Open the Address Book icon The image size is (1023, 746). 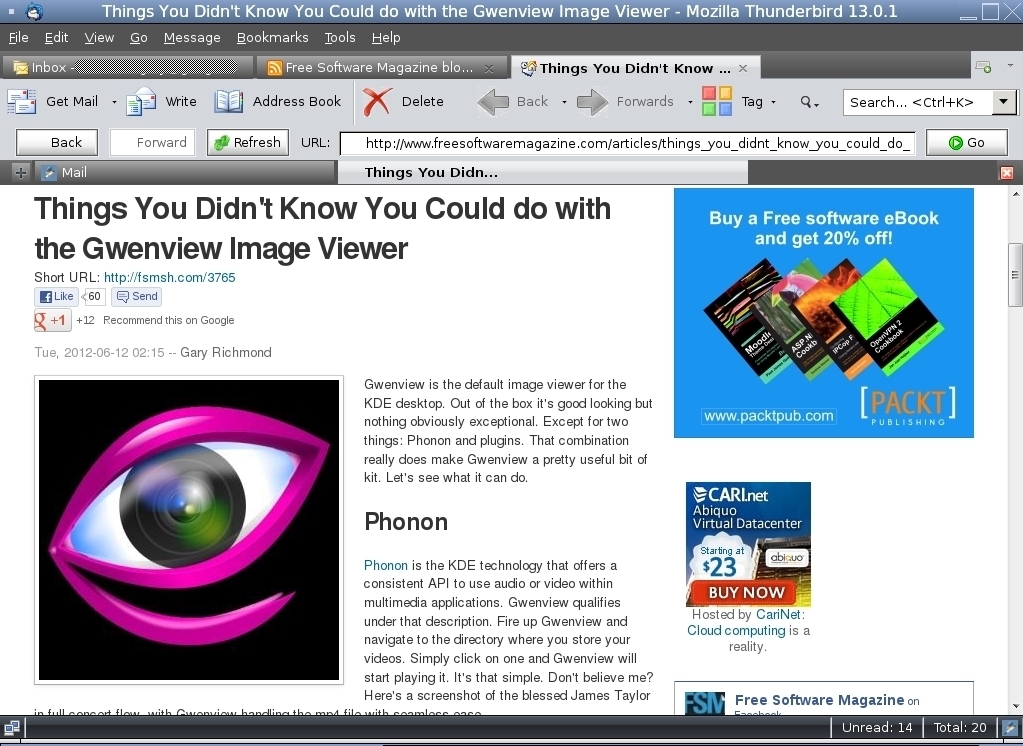[x=229, y=102]
